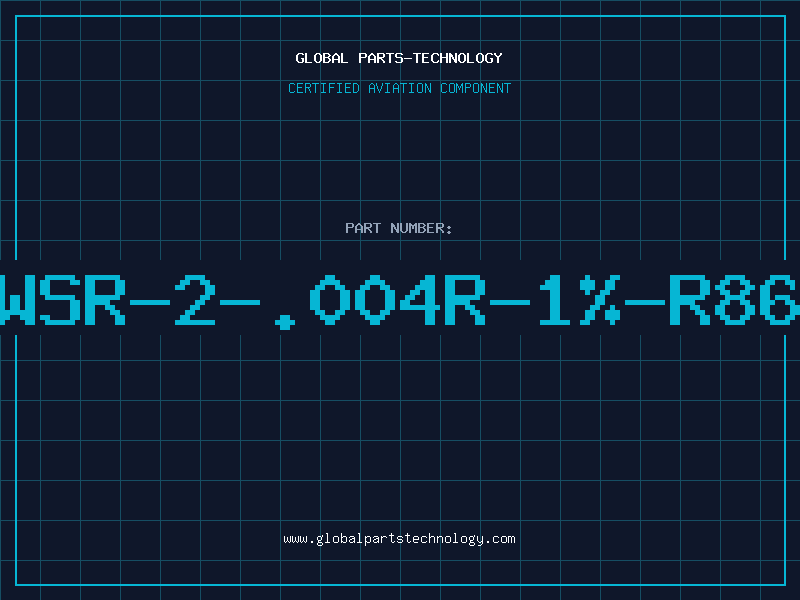Click the PART NUMBER: label

tap(399, 228)
